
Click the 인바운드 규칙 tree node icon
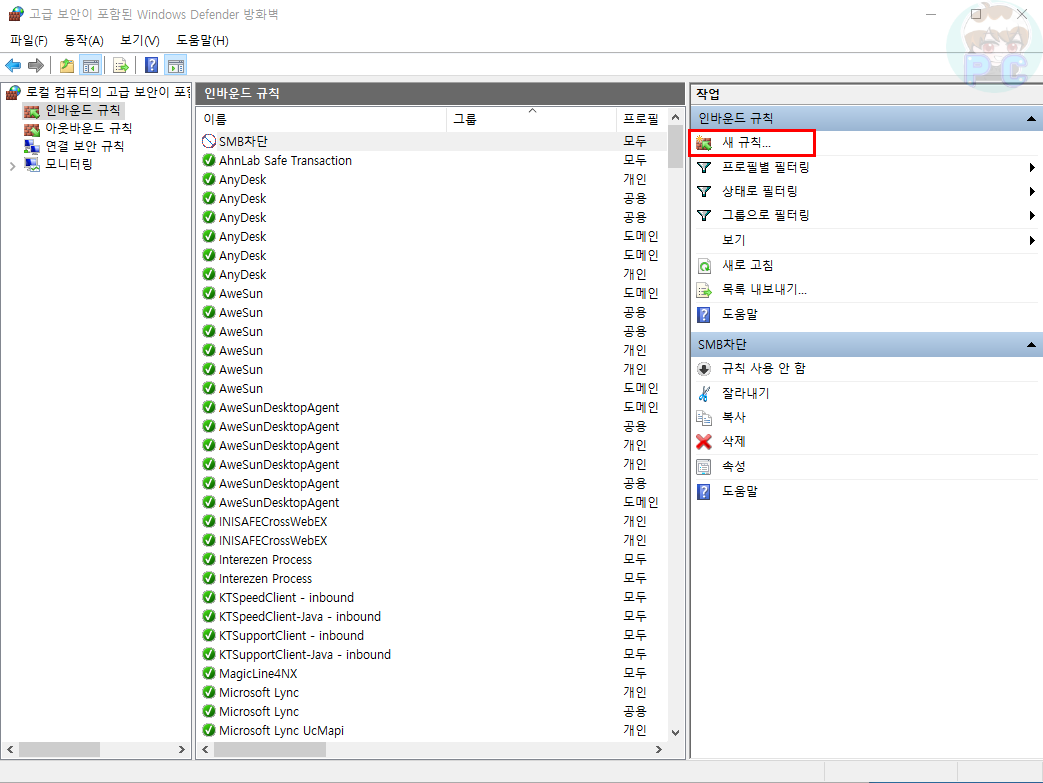pos(32,110)
